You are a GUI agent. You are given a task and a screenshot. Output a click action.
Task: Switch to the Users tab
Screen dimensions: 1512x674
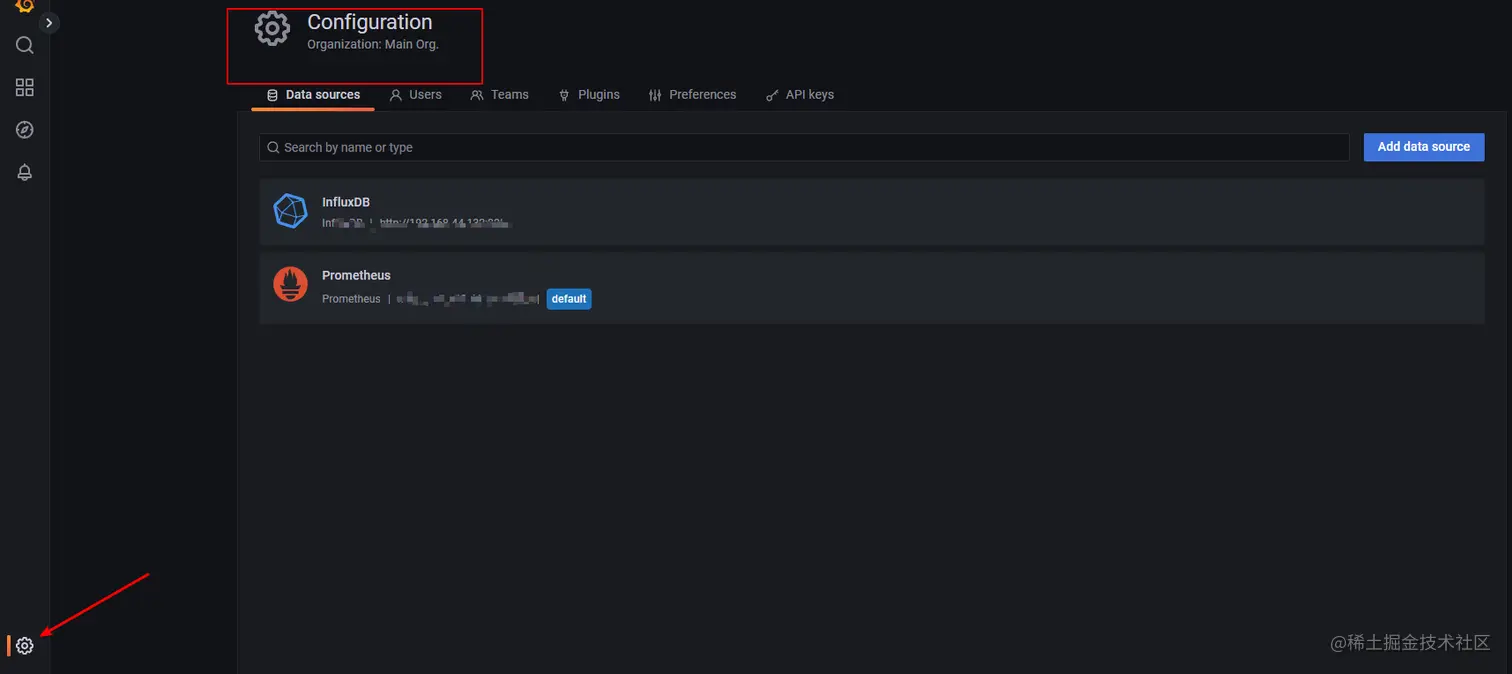415,95
